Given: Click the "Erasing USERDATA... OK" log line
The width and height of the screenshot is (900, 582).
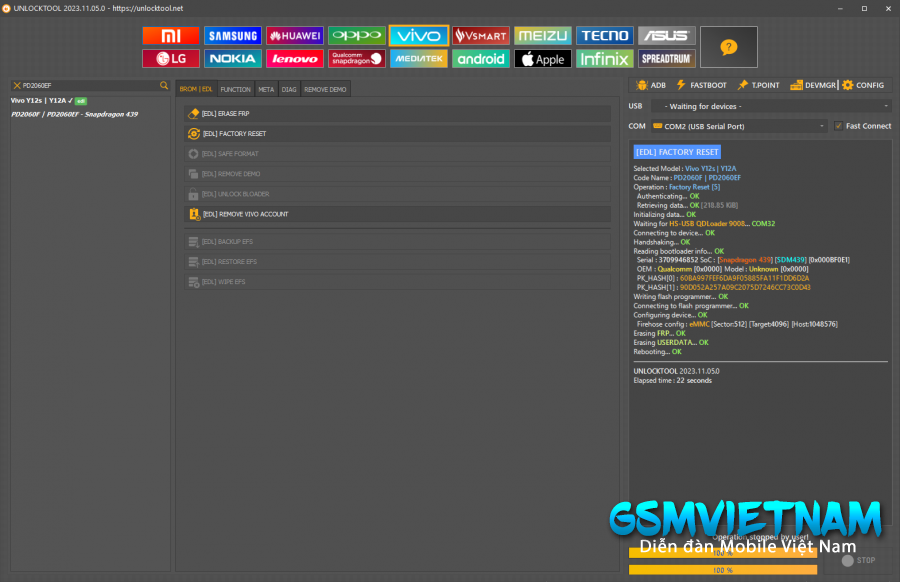Looking at the screenshot, I should [x=671, y=343].
